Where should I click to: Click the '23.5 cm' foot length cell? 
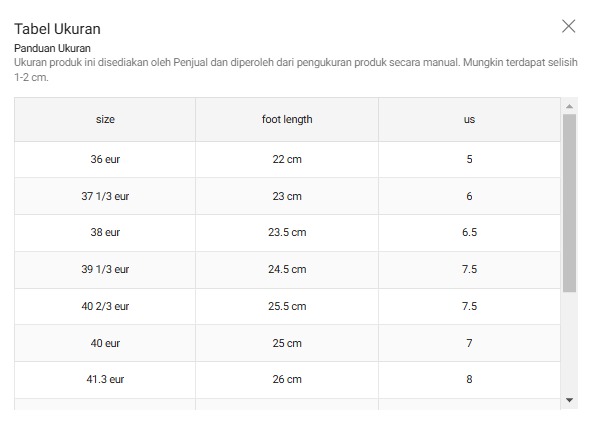(287, 233)
